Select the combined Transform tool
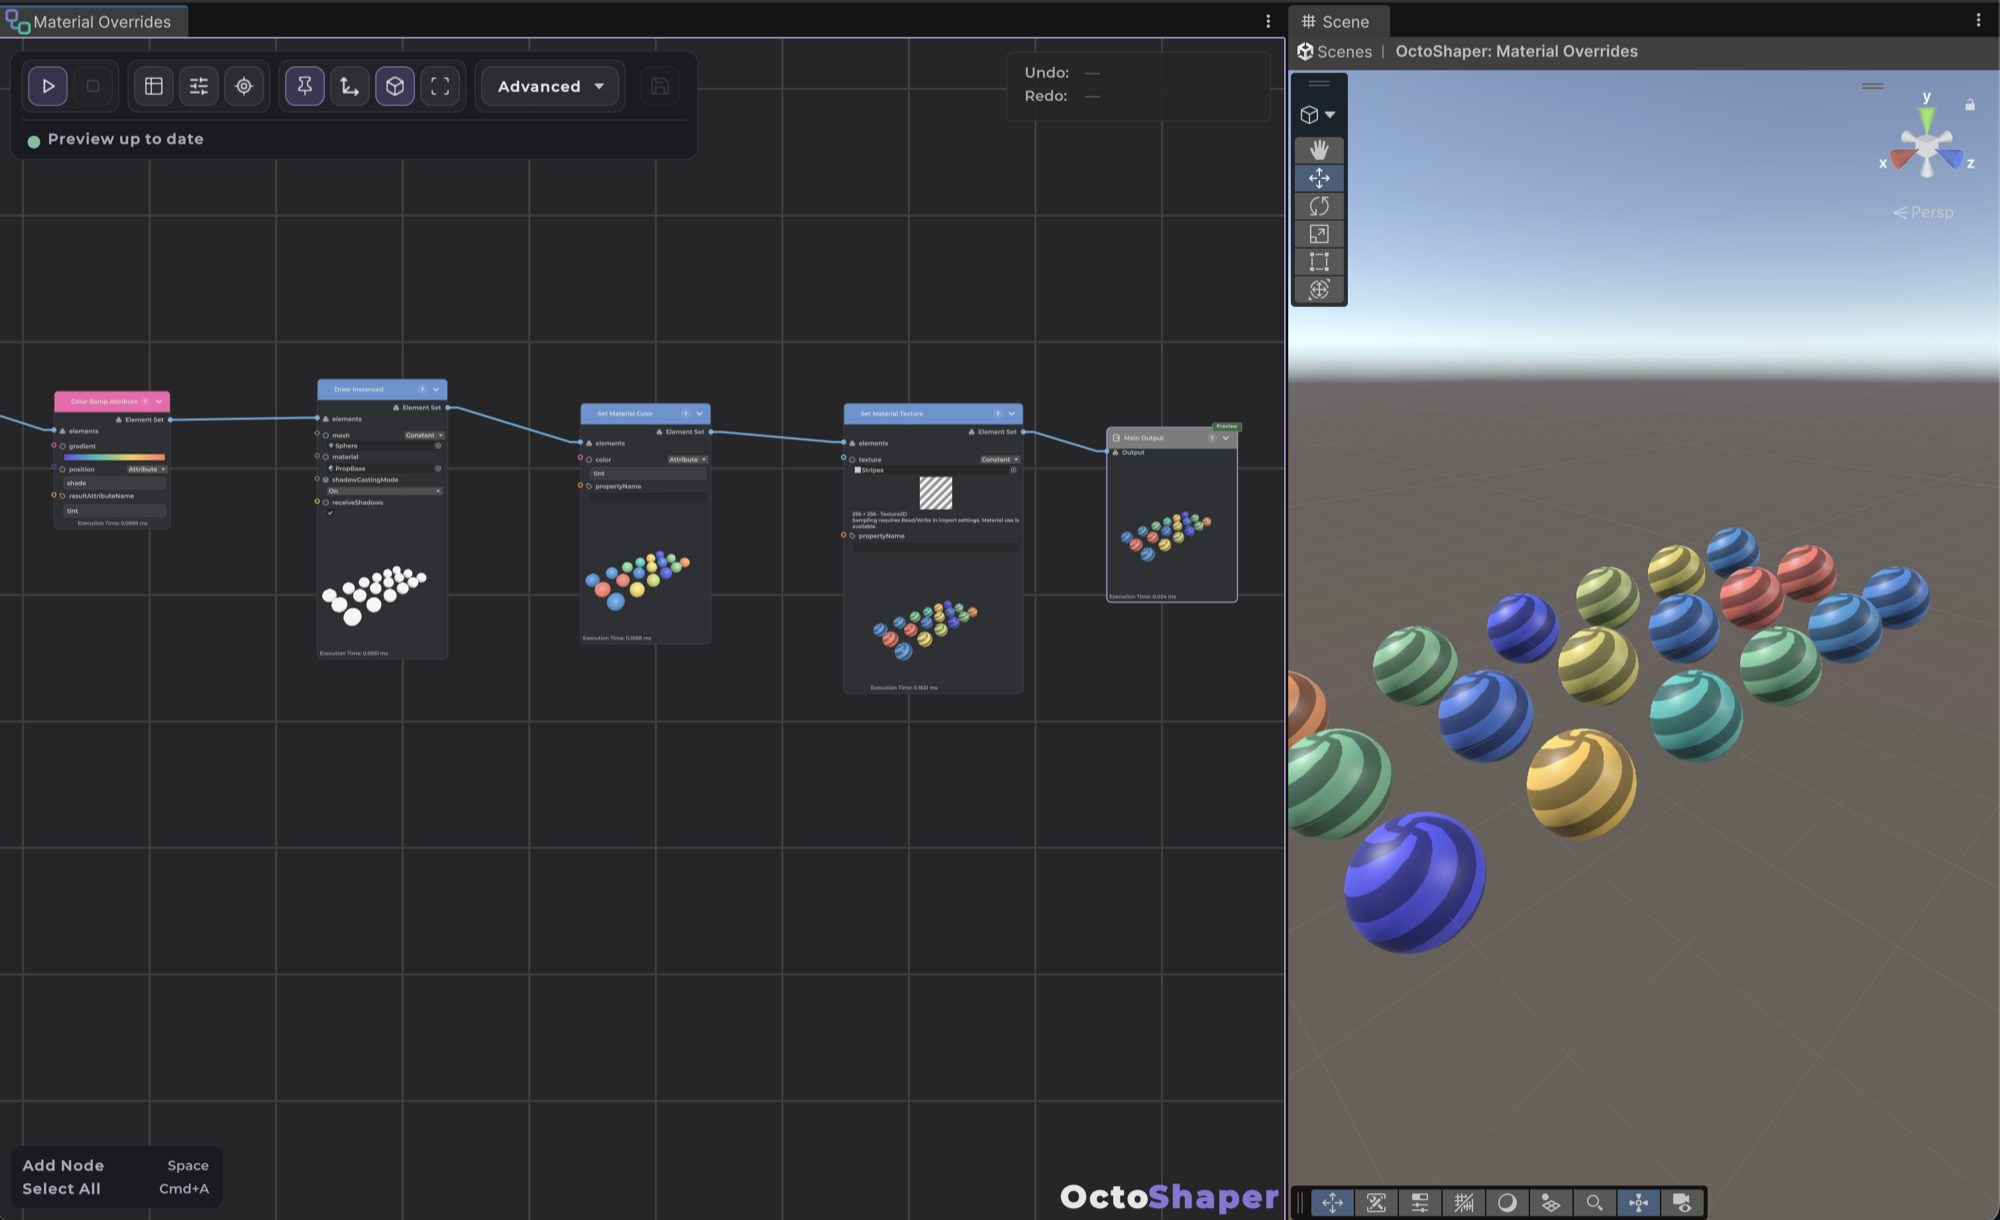The height and width of the screenshot is (1220, 2000). (x=1319, y=290)
